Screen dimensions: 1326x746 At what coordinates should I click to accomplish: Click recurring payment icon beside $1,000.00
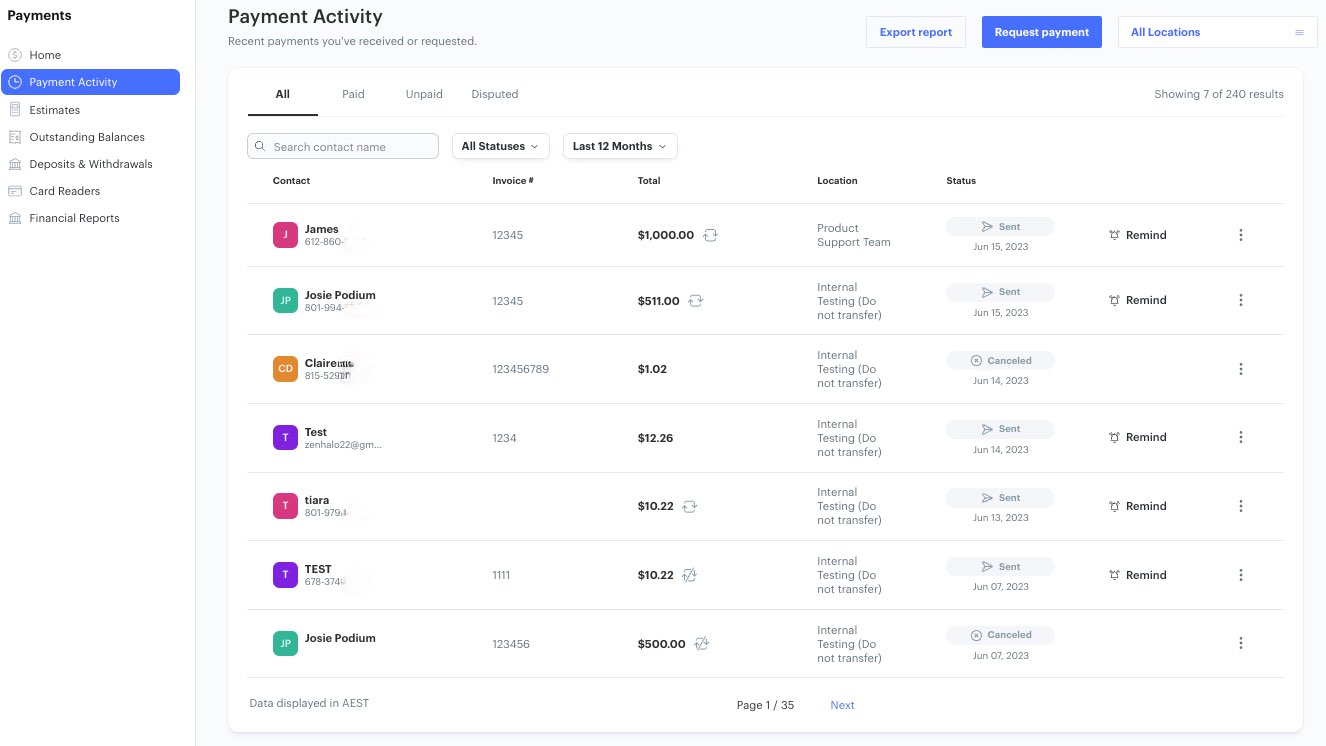710,235
